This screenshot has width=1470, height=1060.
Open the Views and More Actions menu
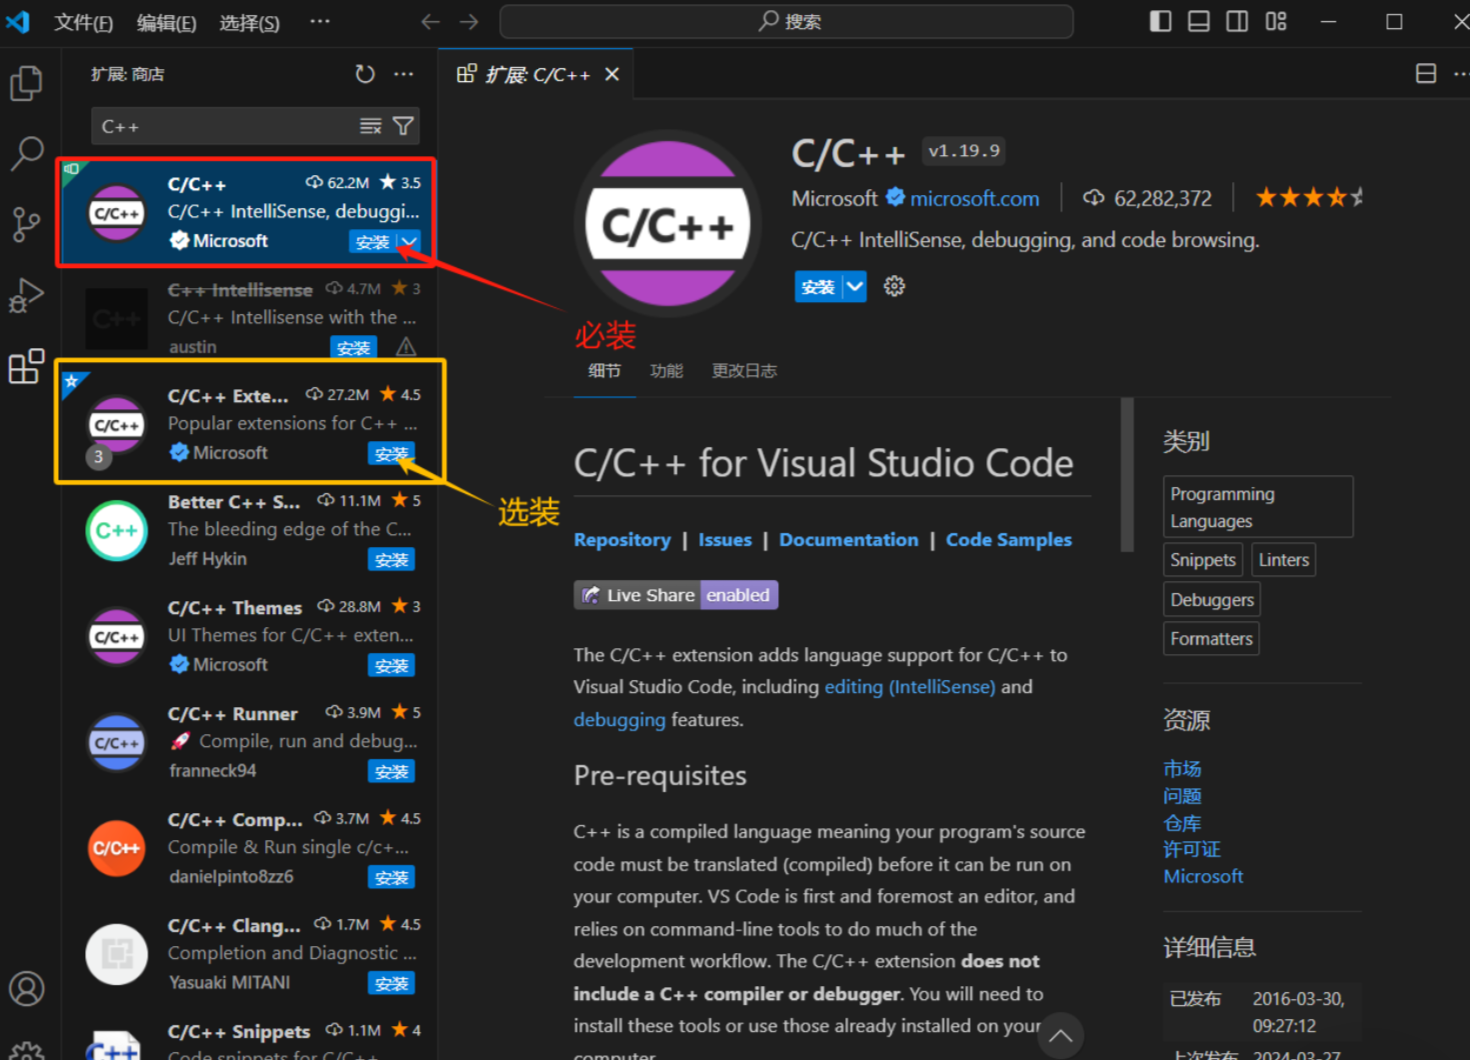click(404, 73)
